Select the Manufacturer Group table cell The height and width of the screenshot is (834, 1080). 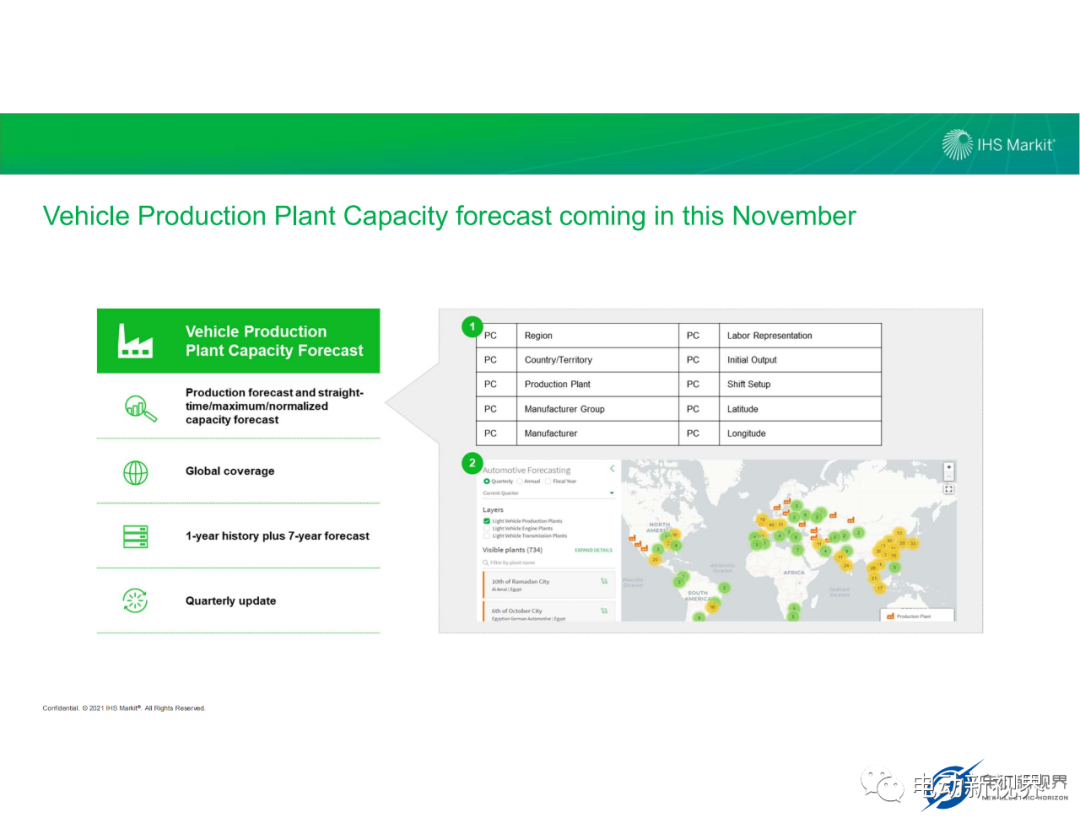coord(597,409)
